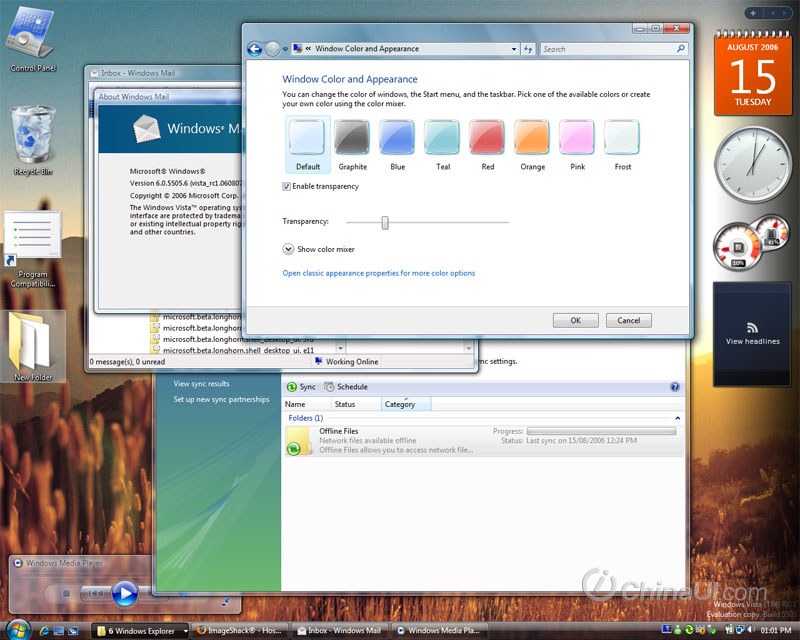Click the Offline Files sync progress bar
Viewport: 800px width, 640px height.
tap(602, 431)
